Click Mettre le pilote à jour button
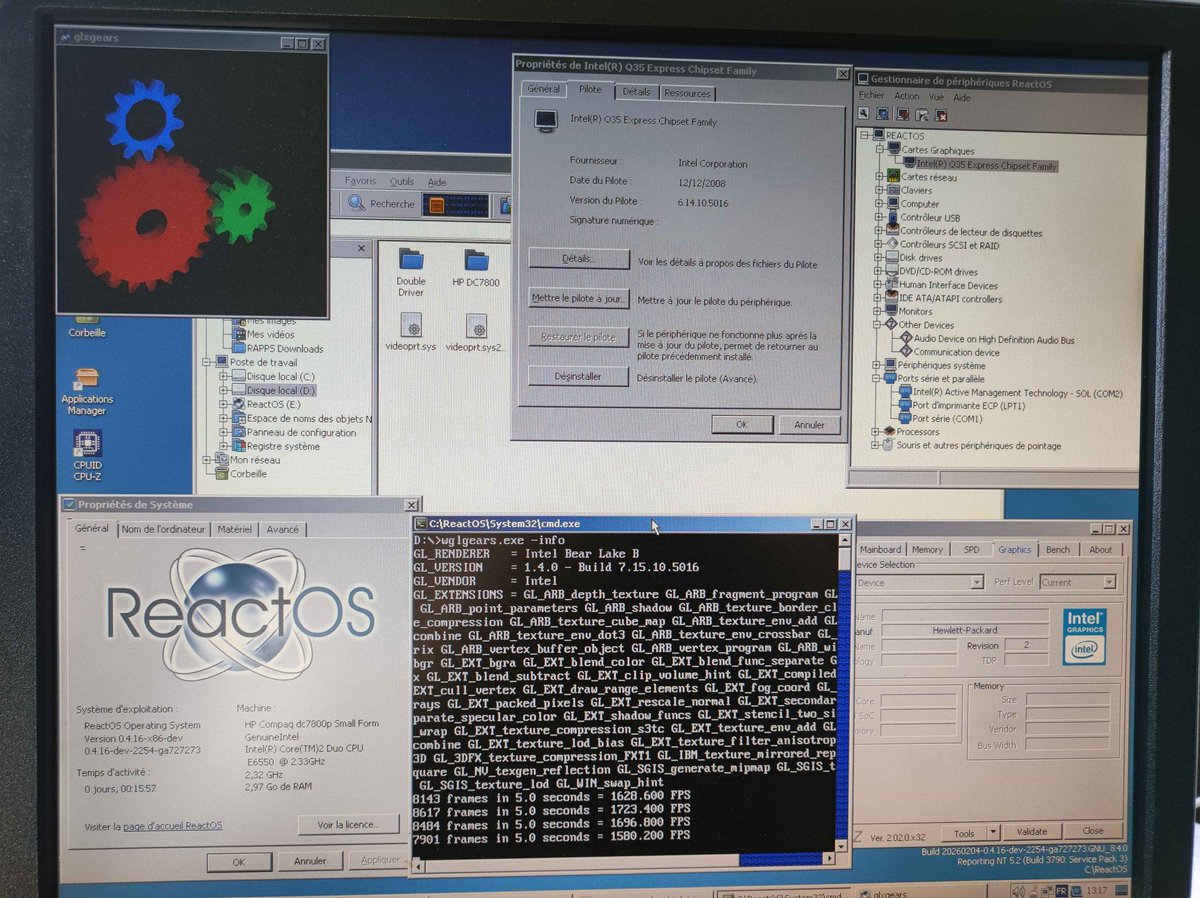1200x898 pixels. 579,298
